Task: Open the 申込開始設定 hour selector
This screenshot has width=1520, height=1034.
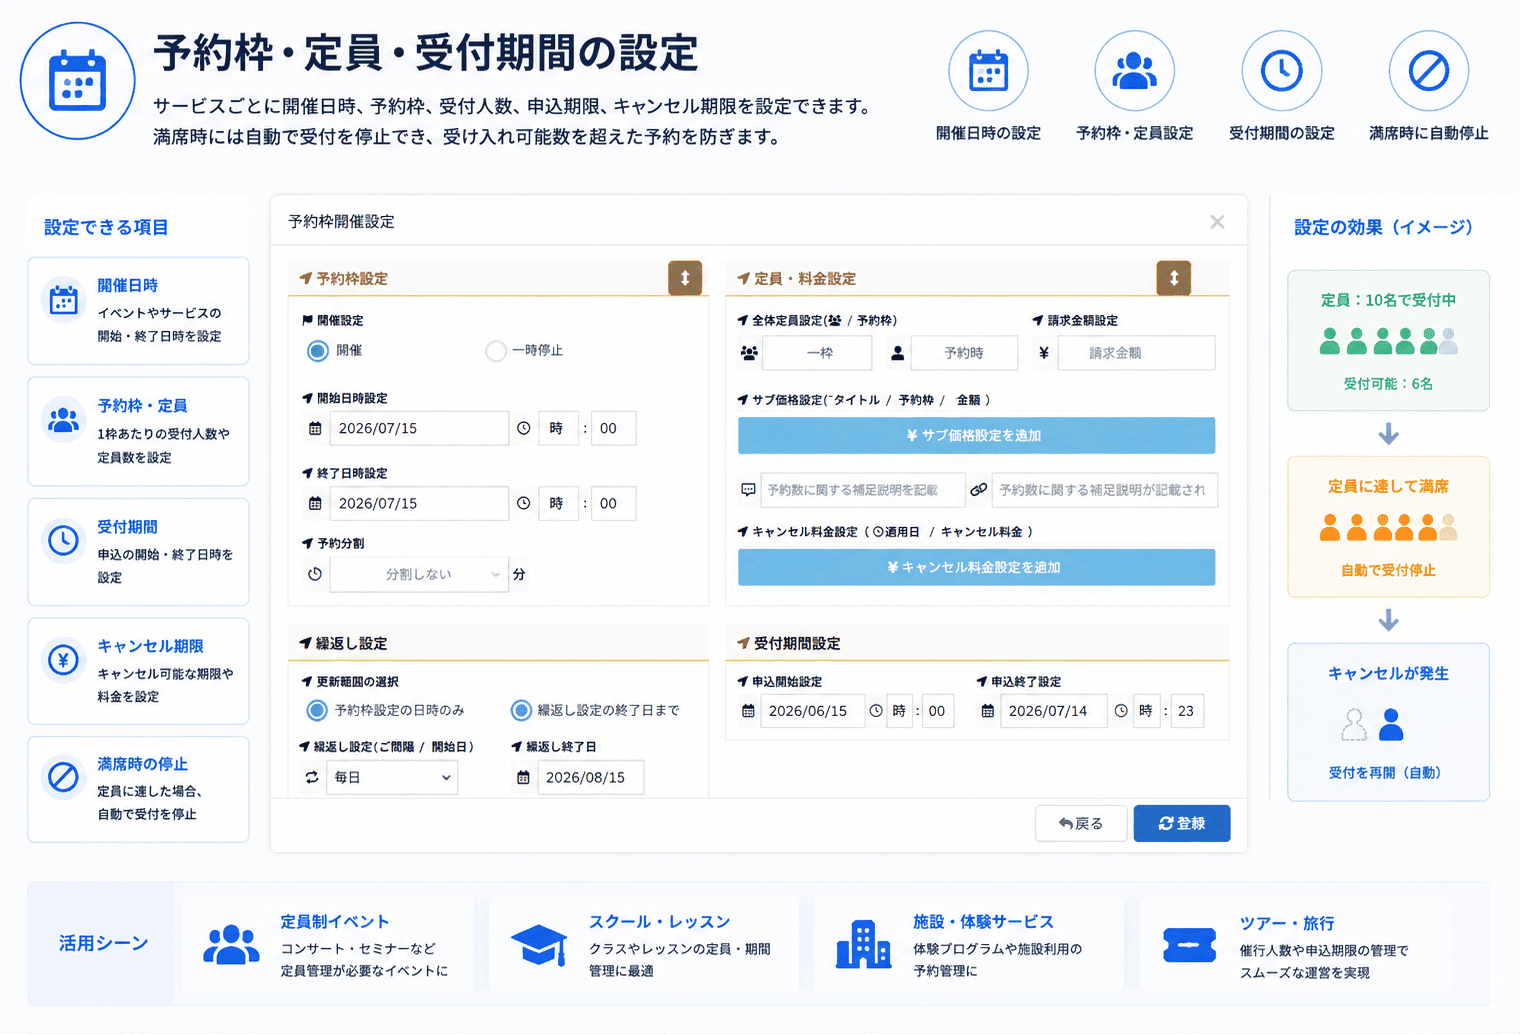Action: [900, 711]
